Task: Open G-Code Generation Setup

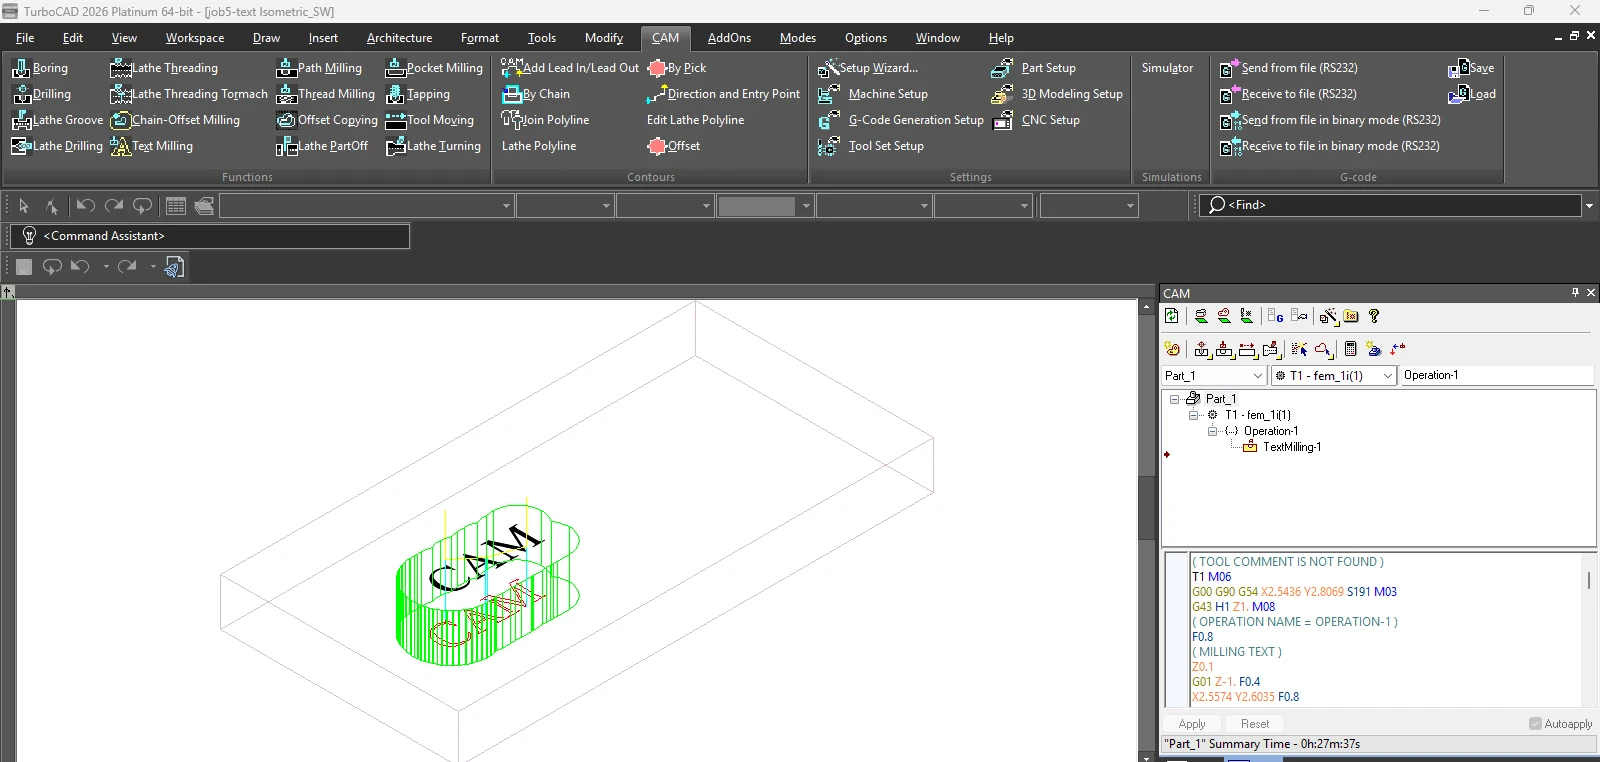Action: [901, 120]
